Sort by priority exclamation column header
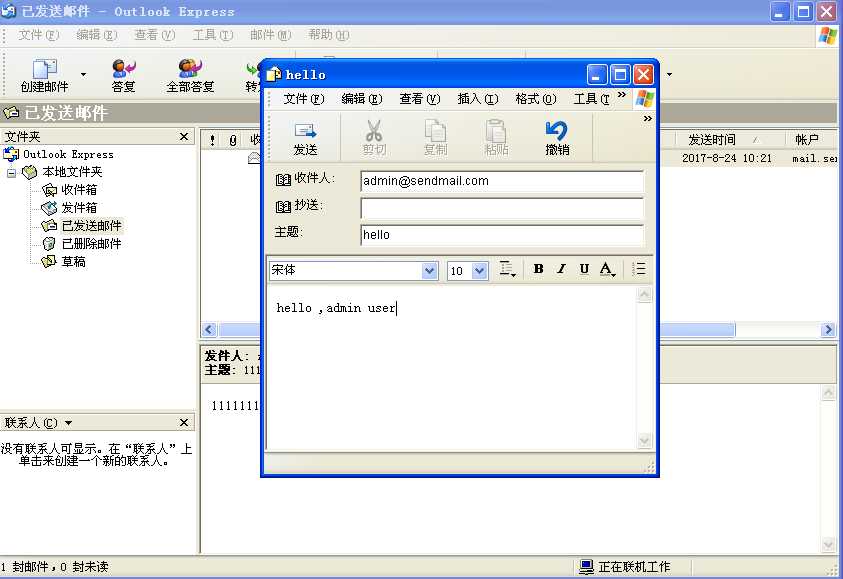Screen dimensions: 843x579 (x=213, y=140)
